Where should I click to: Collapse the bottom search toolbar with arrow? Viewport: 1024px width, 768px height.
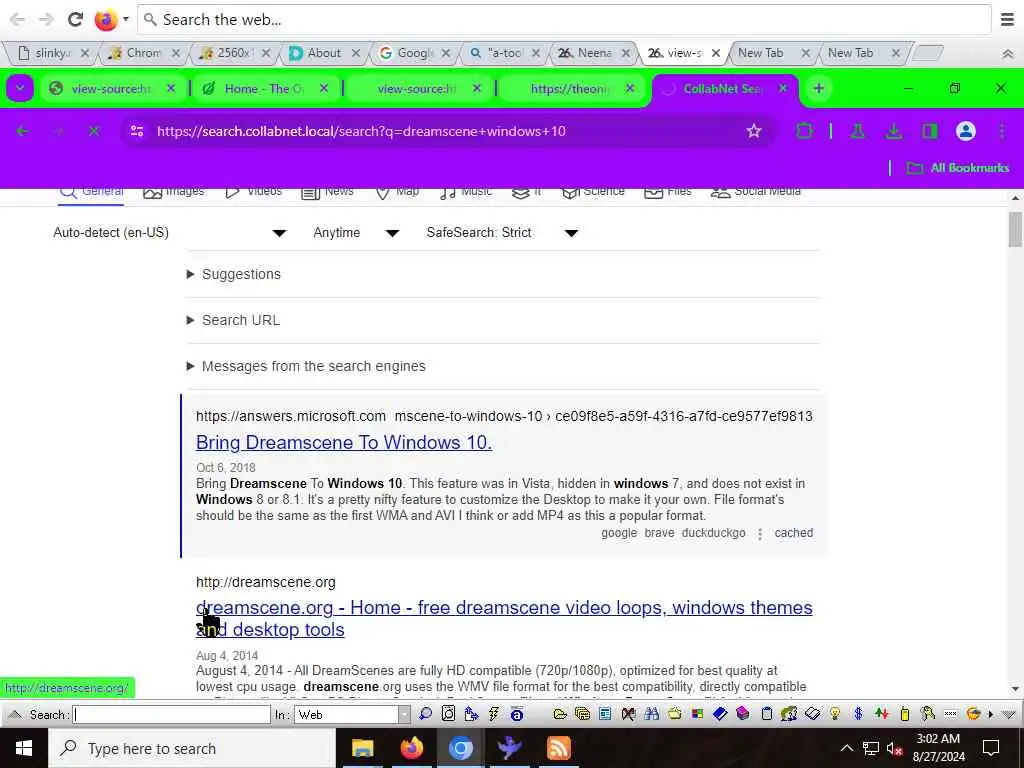pos(14,714)
